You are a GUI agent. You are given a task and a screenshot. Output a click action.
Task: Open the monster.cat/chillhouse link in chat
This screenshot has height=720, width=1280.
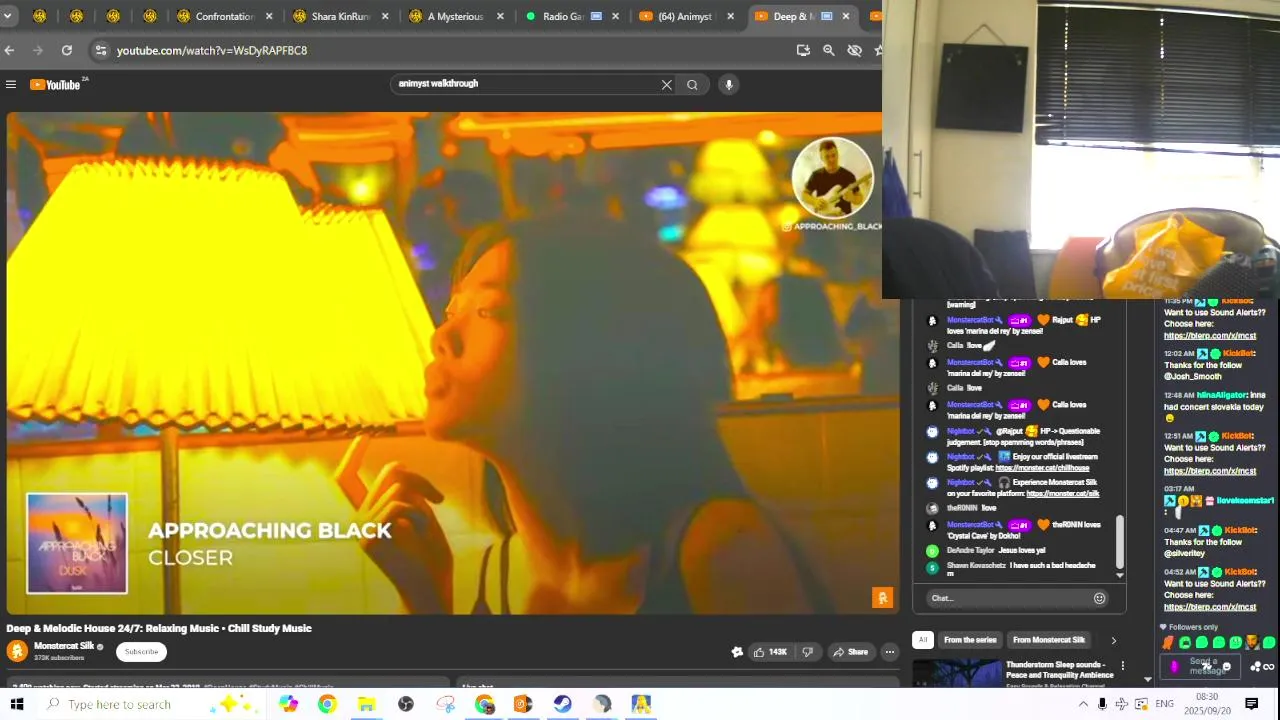1042,468
